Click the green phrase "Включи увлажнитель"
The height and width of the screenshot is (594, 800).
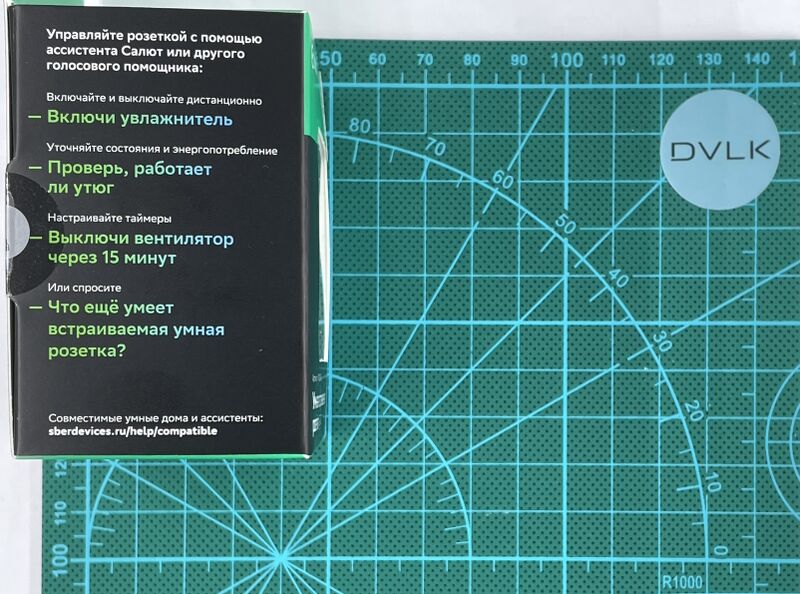tap(140, 118)
